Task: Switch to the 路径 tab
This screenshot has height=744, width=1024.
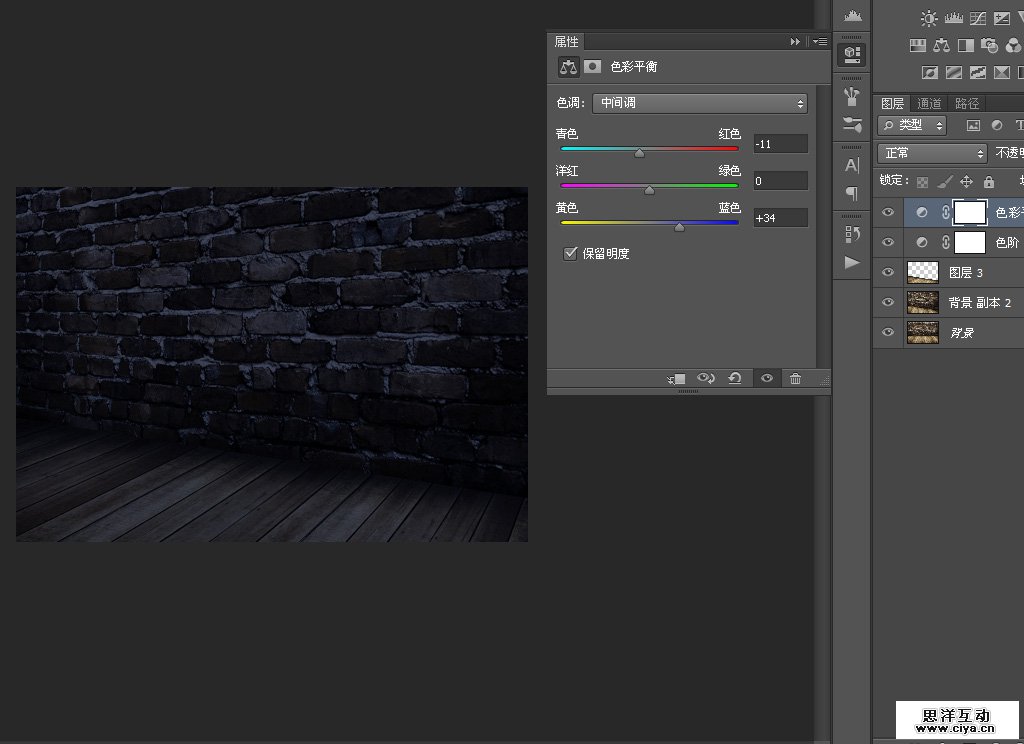Action: point(967,103)
